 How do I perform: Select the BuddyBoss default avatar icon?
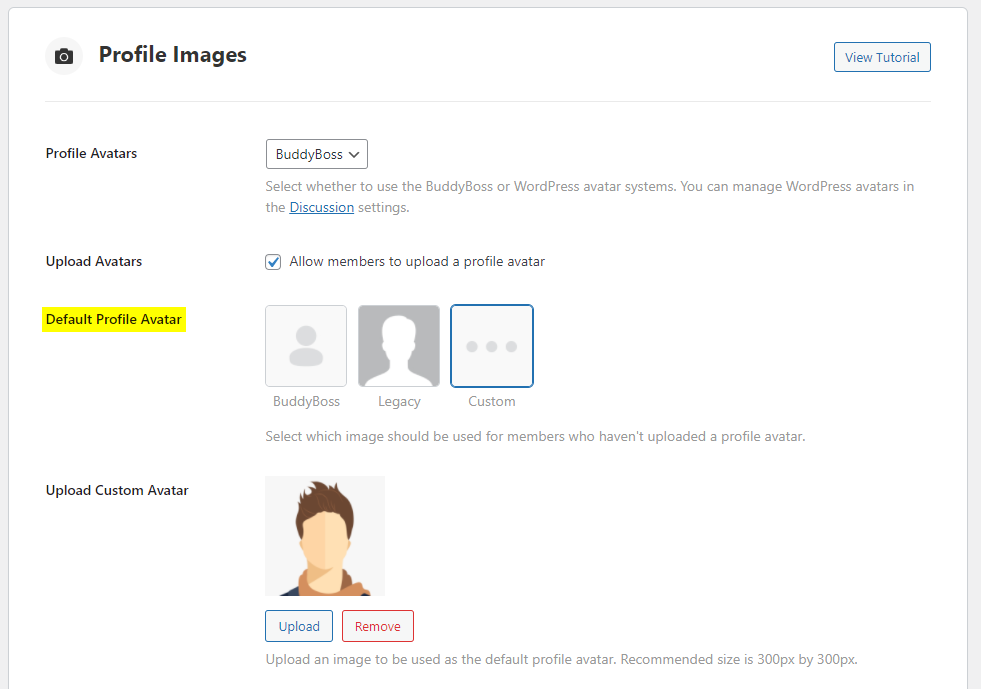[306, 346]
